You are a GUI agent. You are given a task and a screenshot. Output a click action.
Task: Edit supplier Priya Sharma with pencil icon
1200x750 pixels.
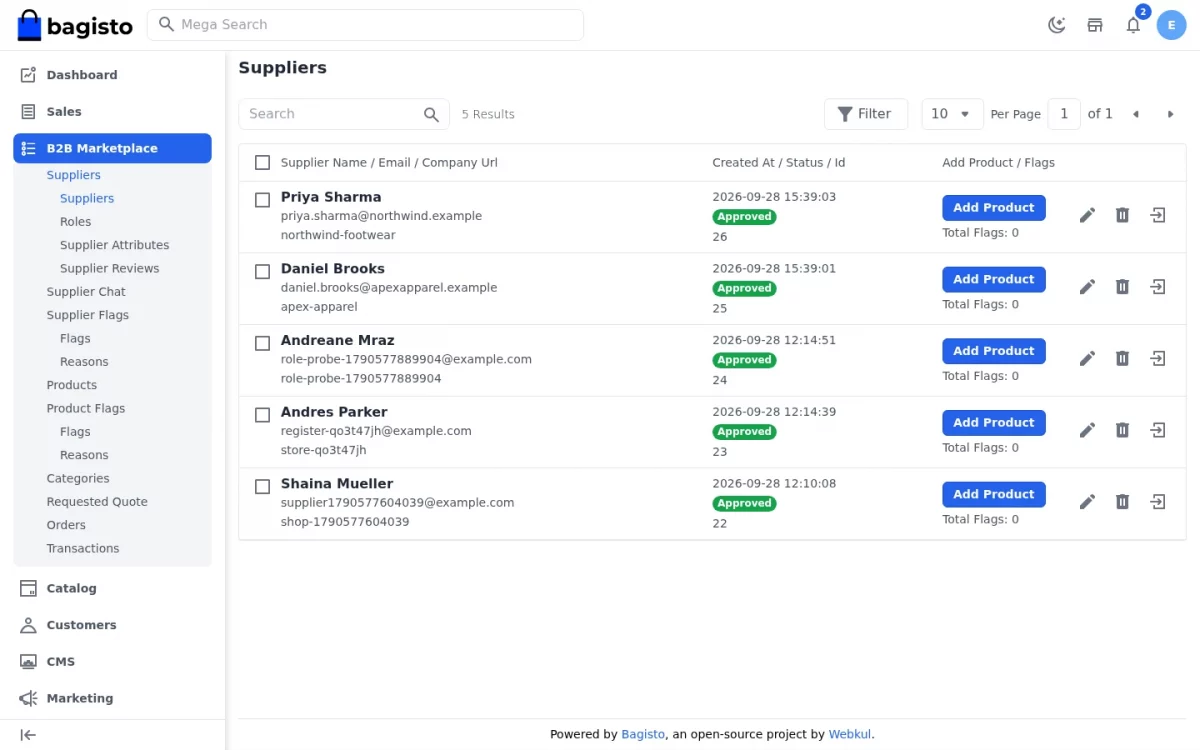click(1088, 215)
